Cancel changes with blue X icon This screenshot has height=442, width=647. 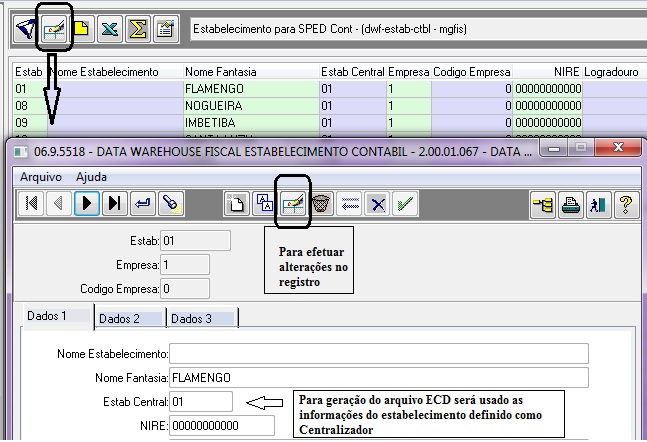click(377, 203)
